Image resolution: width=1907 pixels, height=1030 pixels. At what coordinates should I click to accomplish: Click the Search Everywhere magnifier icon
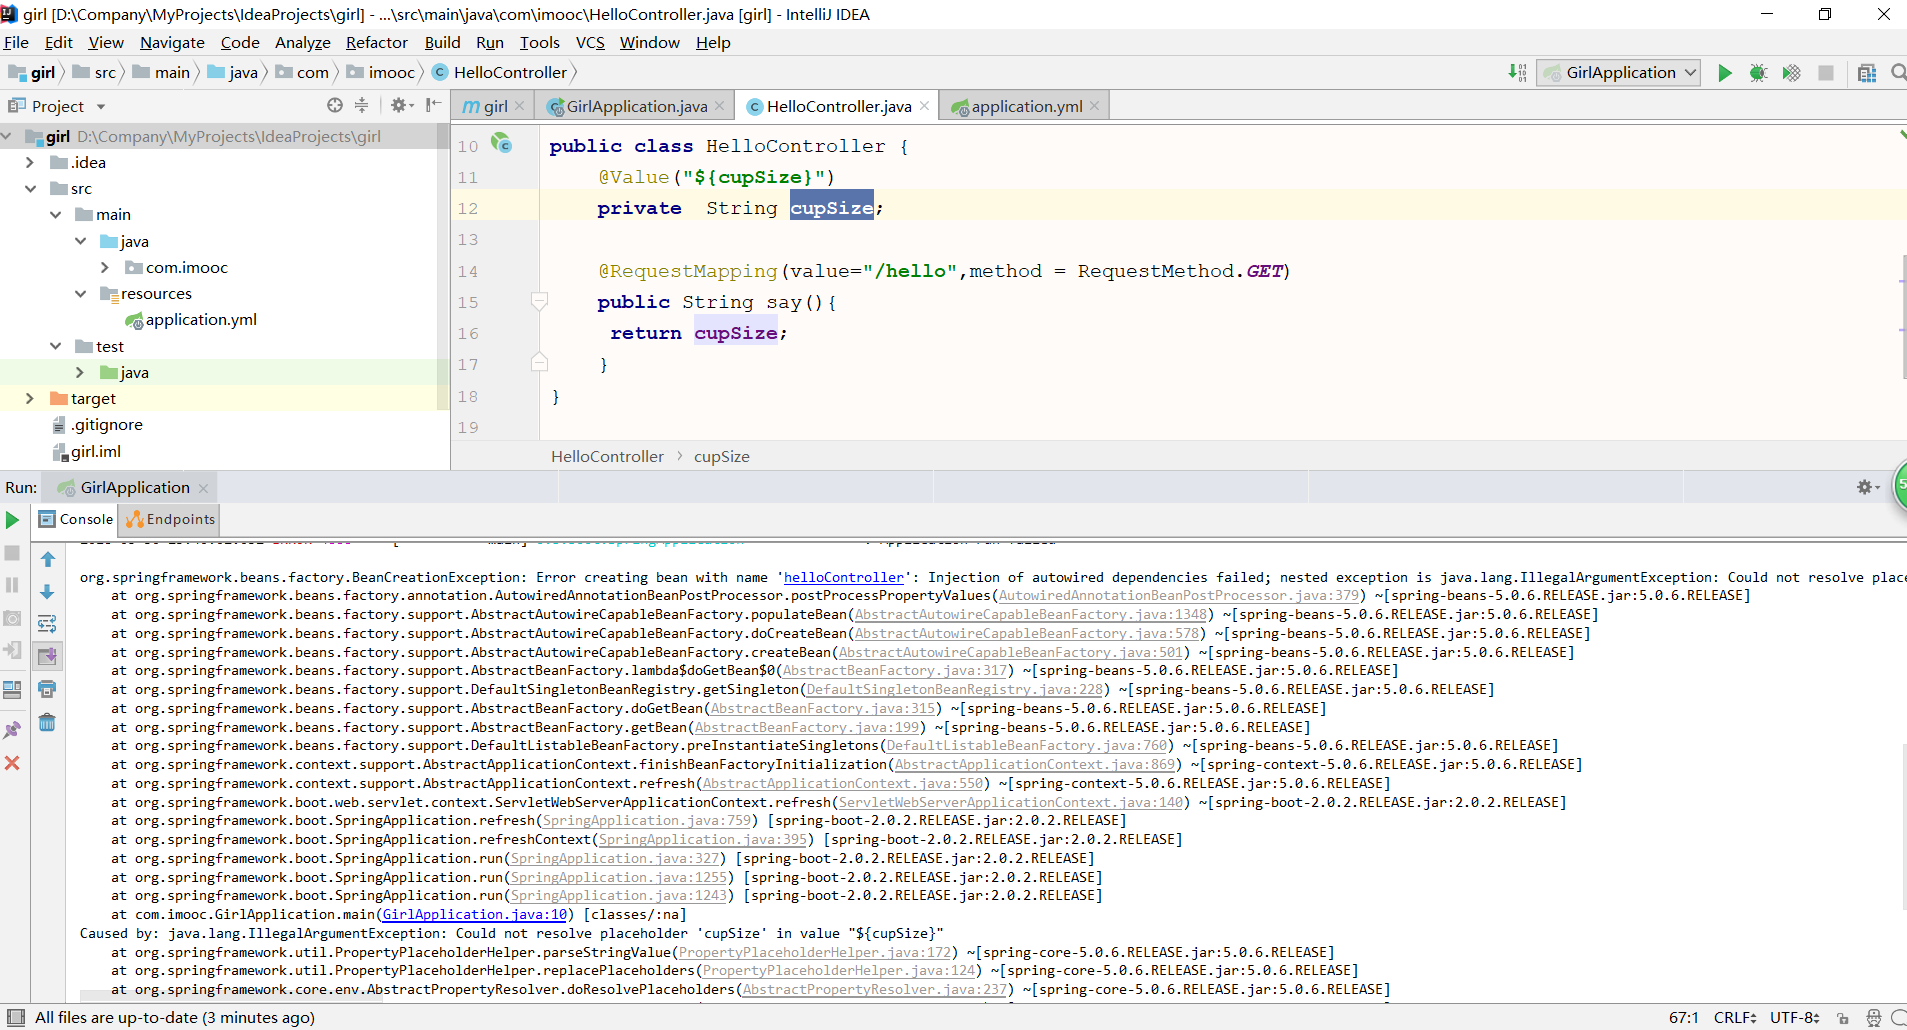[x=1898, y=72]
